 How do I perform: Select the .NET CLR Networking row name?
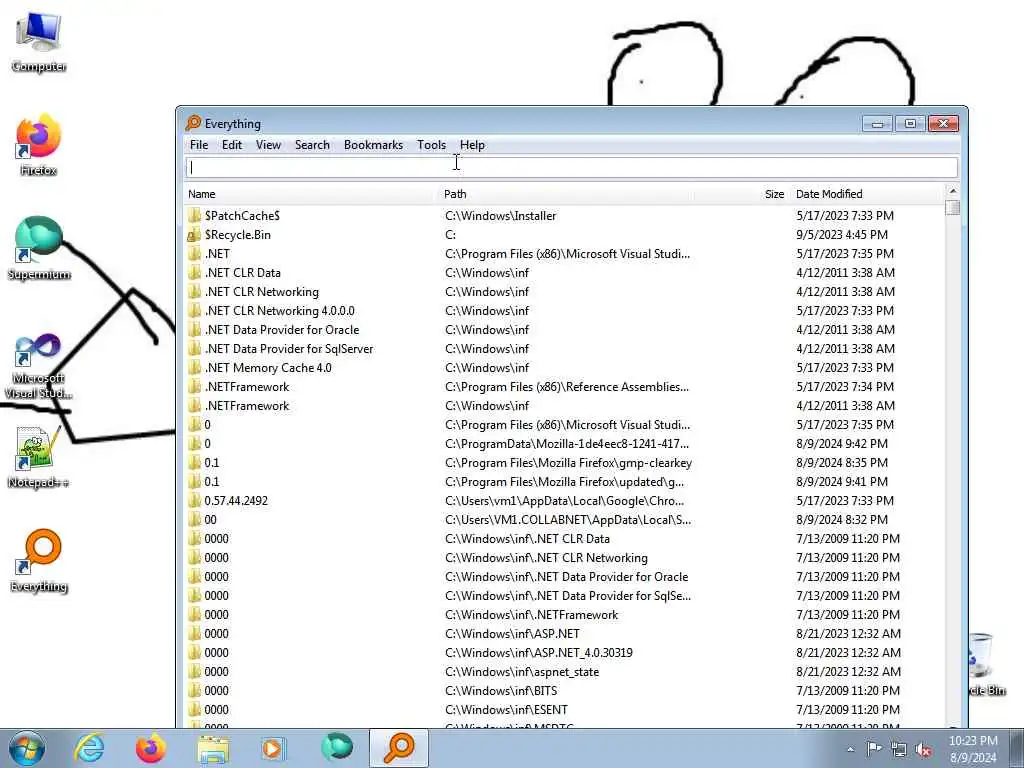(x=262, y=292)
